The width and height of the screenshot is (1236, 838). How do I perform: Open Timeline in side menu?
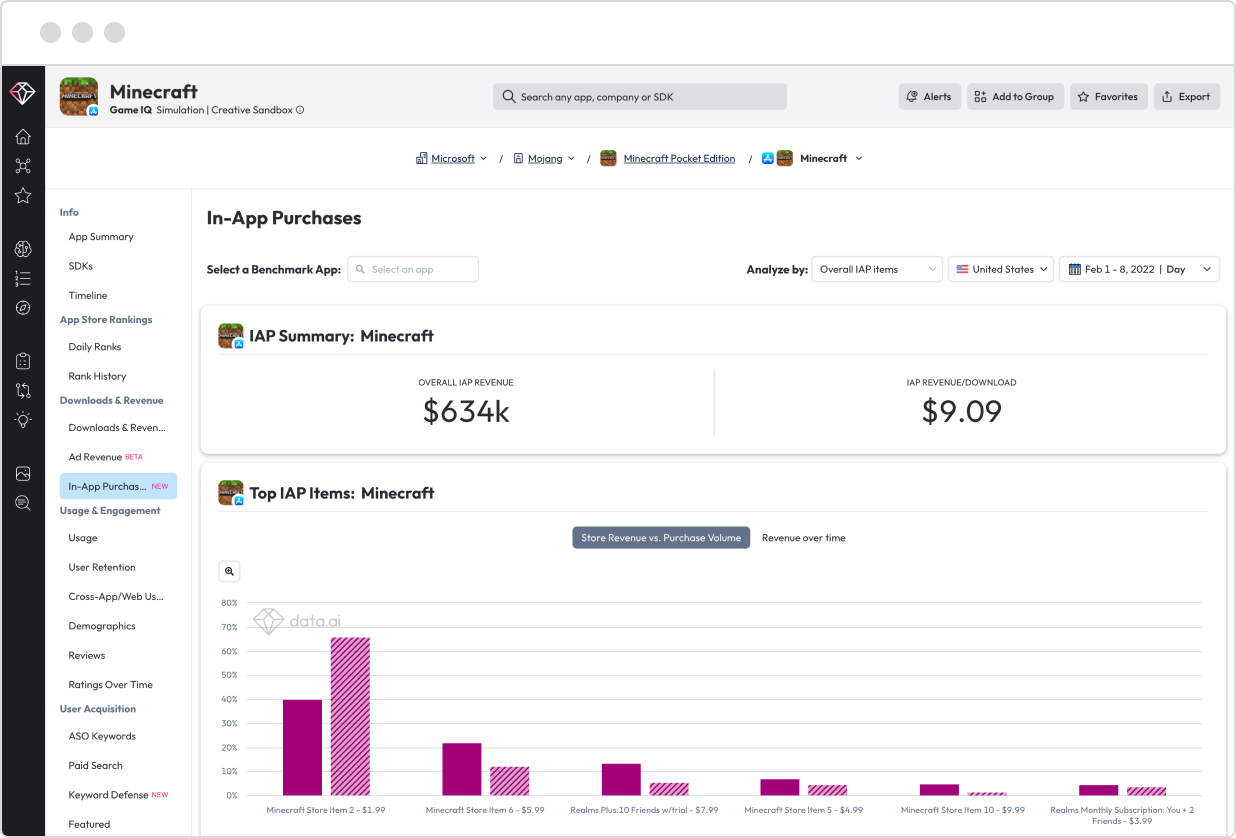88,296
